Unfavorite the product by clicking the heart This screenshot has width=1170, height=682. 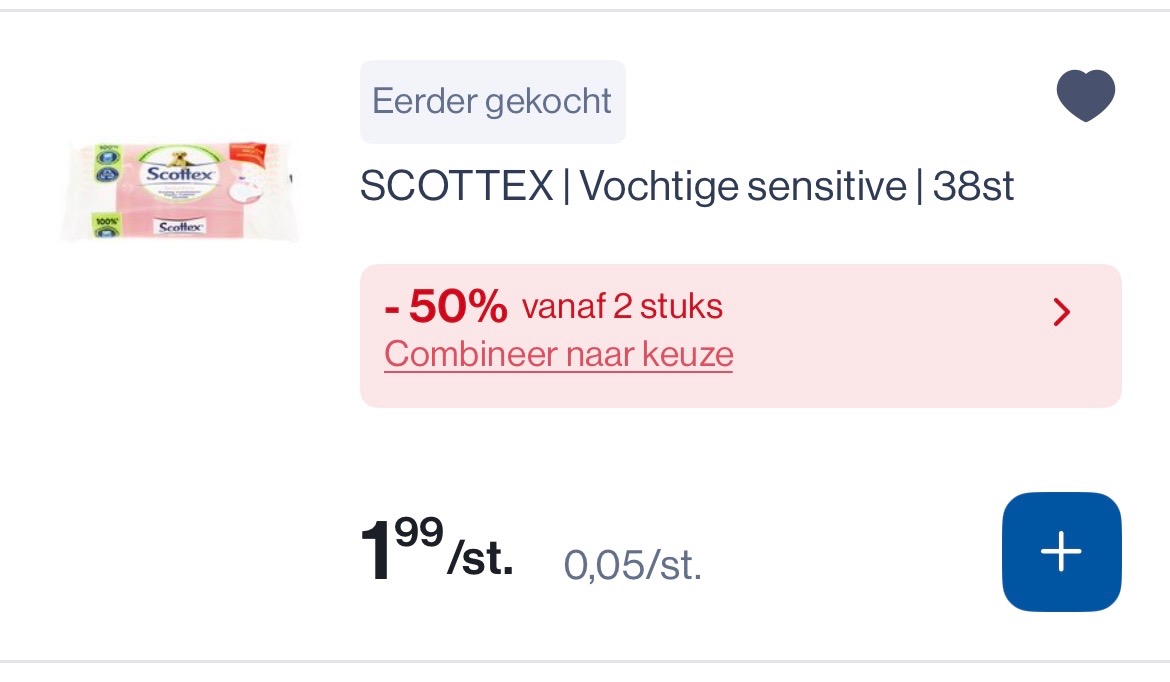(x=1086, y=94)
